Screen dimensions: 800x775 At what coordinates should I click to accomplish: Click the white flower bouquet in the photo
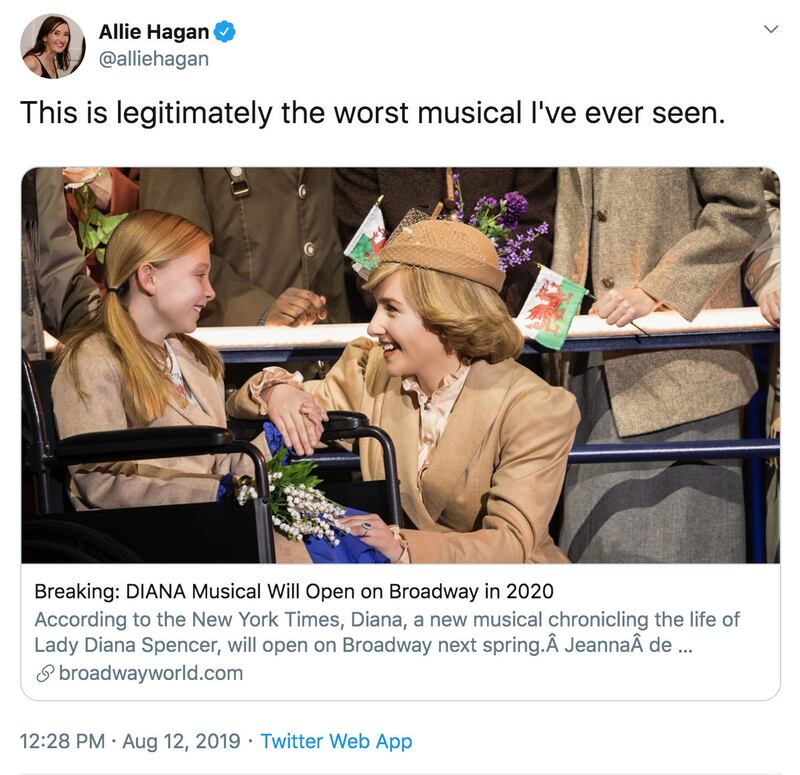[x=300, y=501]
